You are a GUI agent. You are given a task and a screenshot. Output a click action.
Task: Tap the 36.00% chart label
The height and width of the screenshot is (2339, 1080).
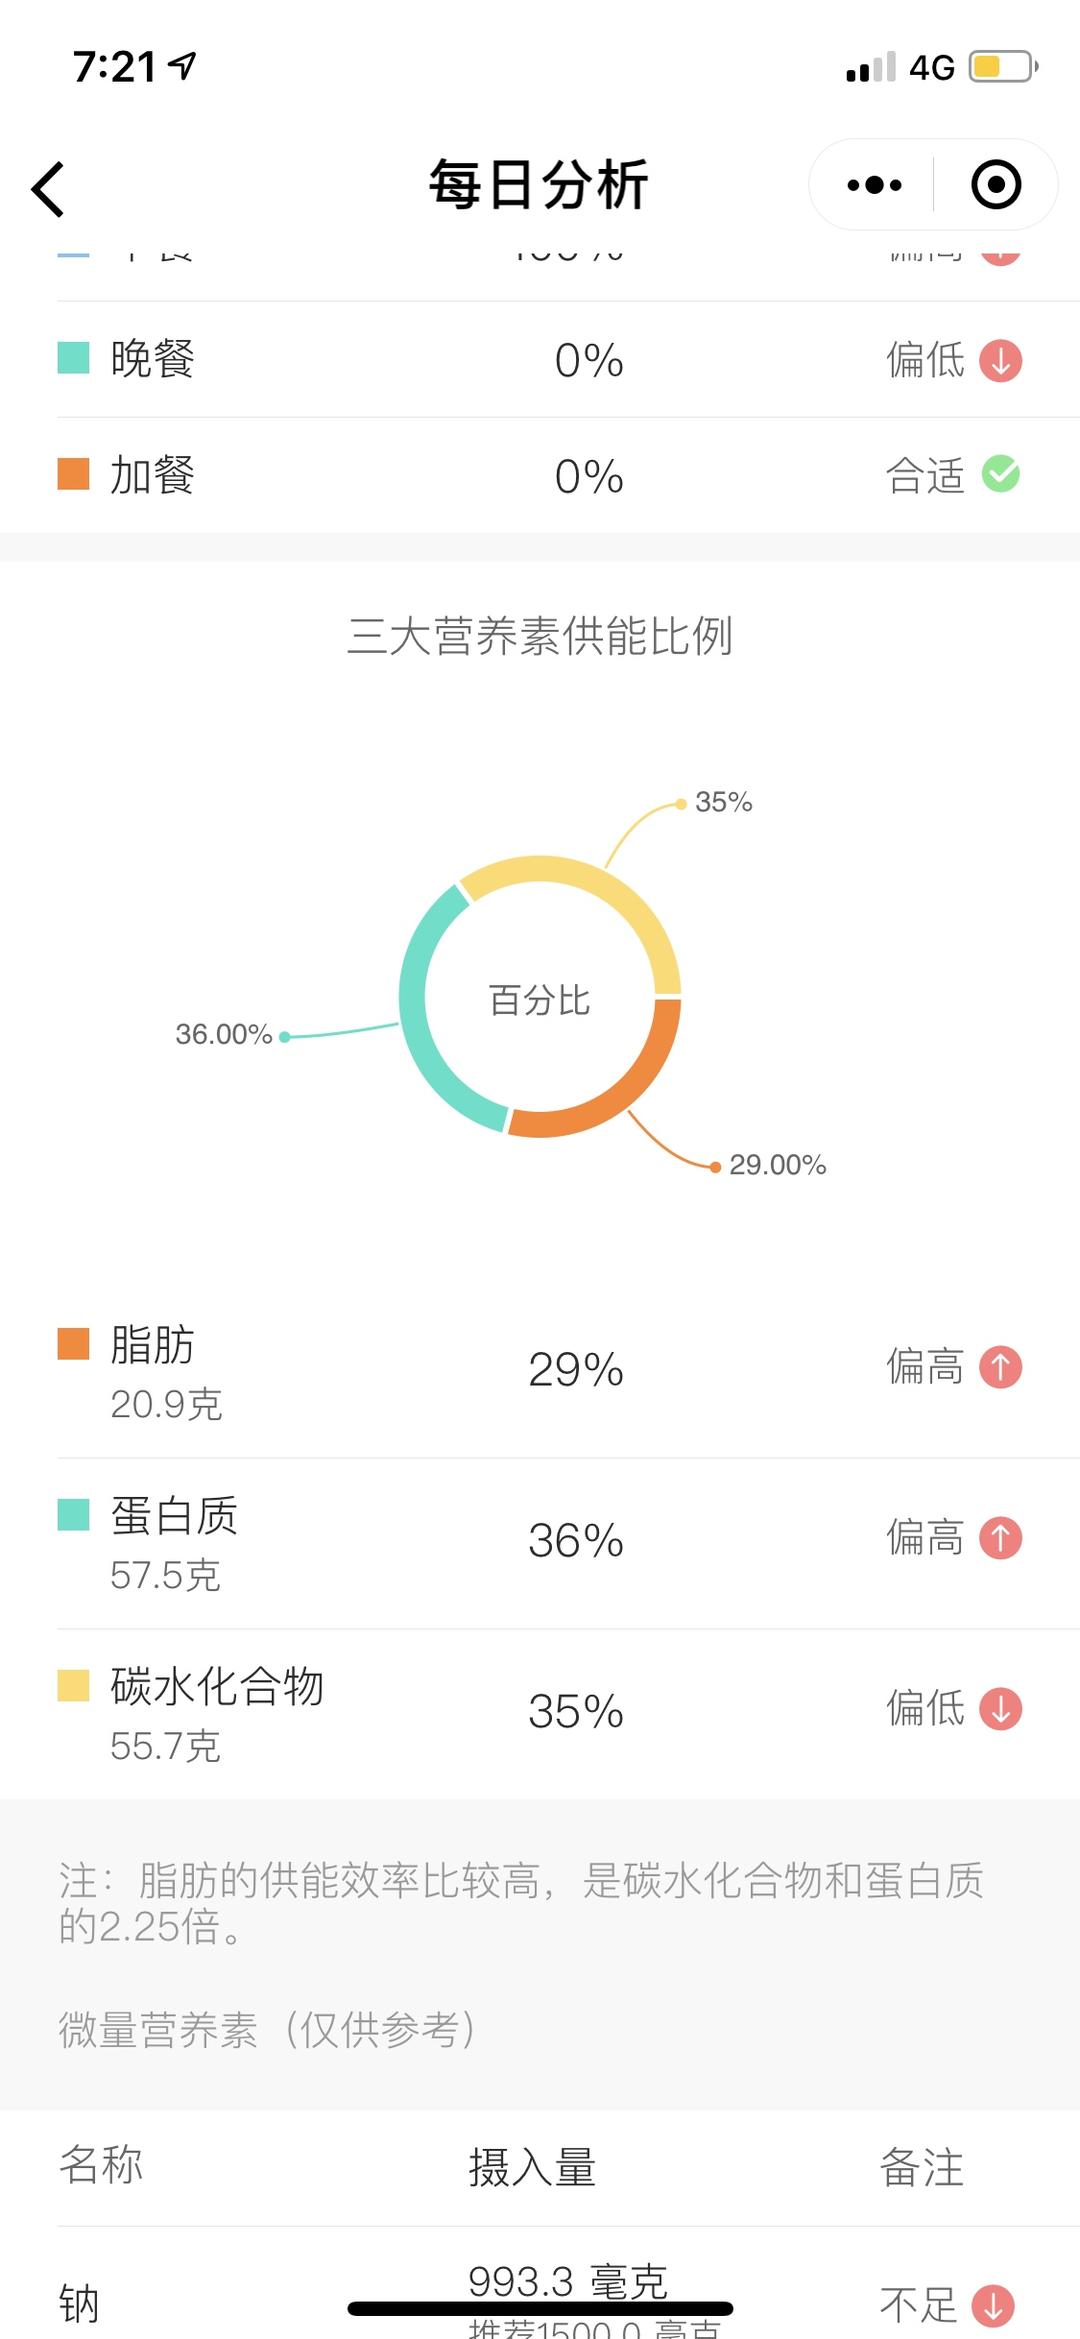tap(224, 1034)
